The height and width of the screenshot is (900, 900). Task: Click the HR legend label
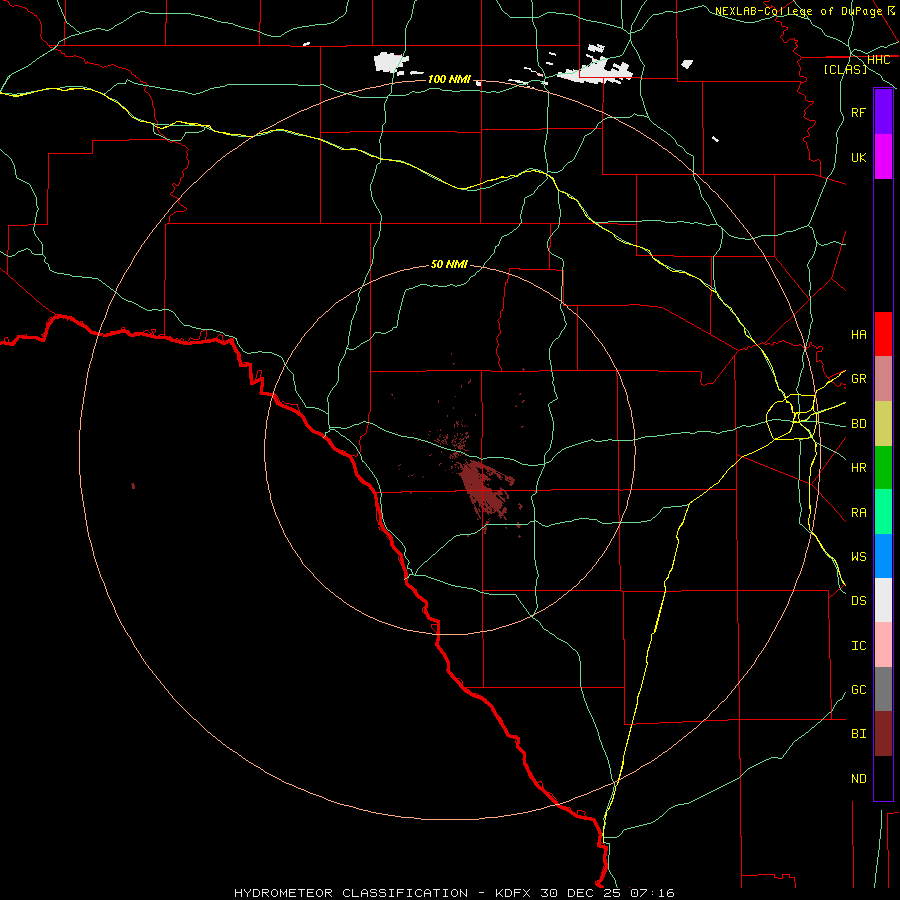(x=858, y=468)
